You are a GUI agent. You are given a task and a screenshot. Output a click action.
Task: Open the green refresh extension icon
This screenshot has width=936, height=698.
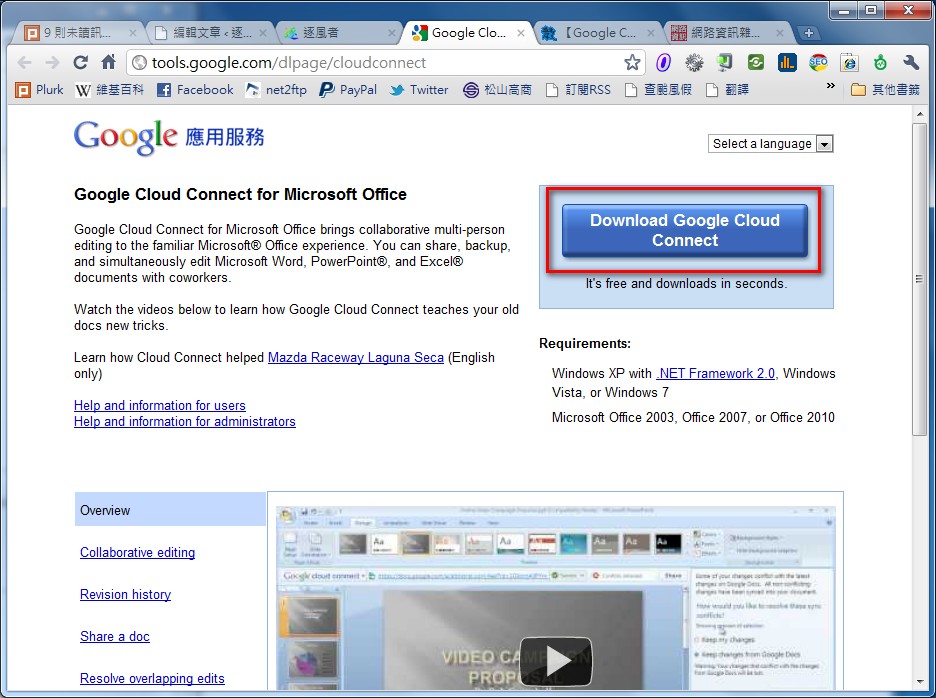(756, 62)
